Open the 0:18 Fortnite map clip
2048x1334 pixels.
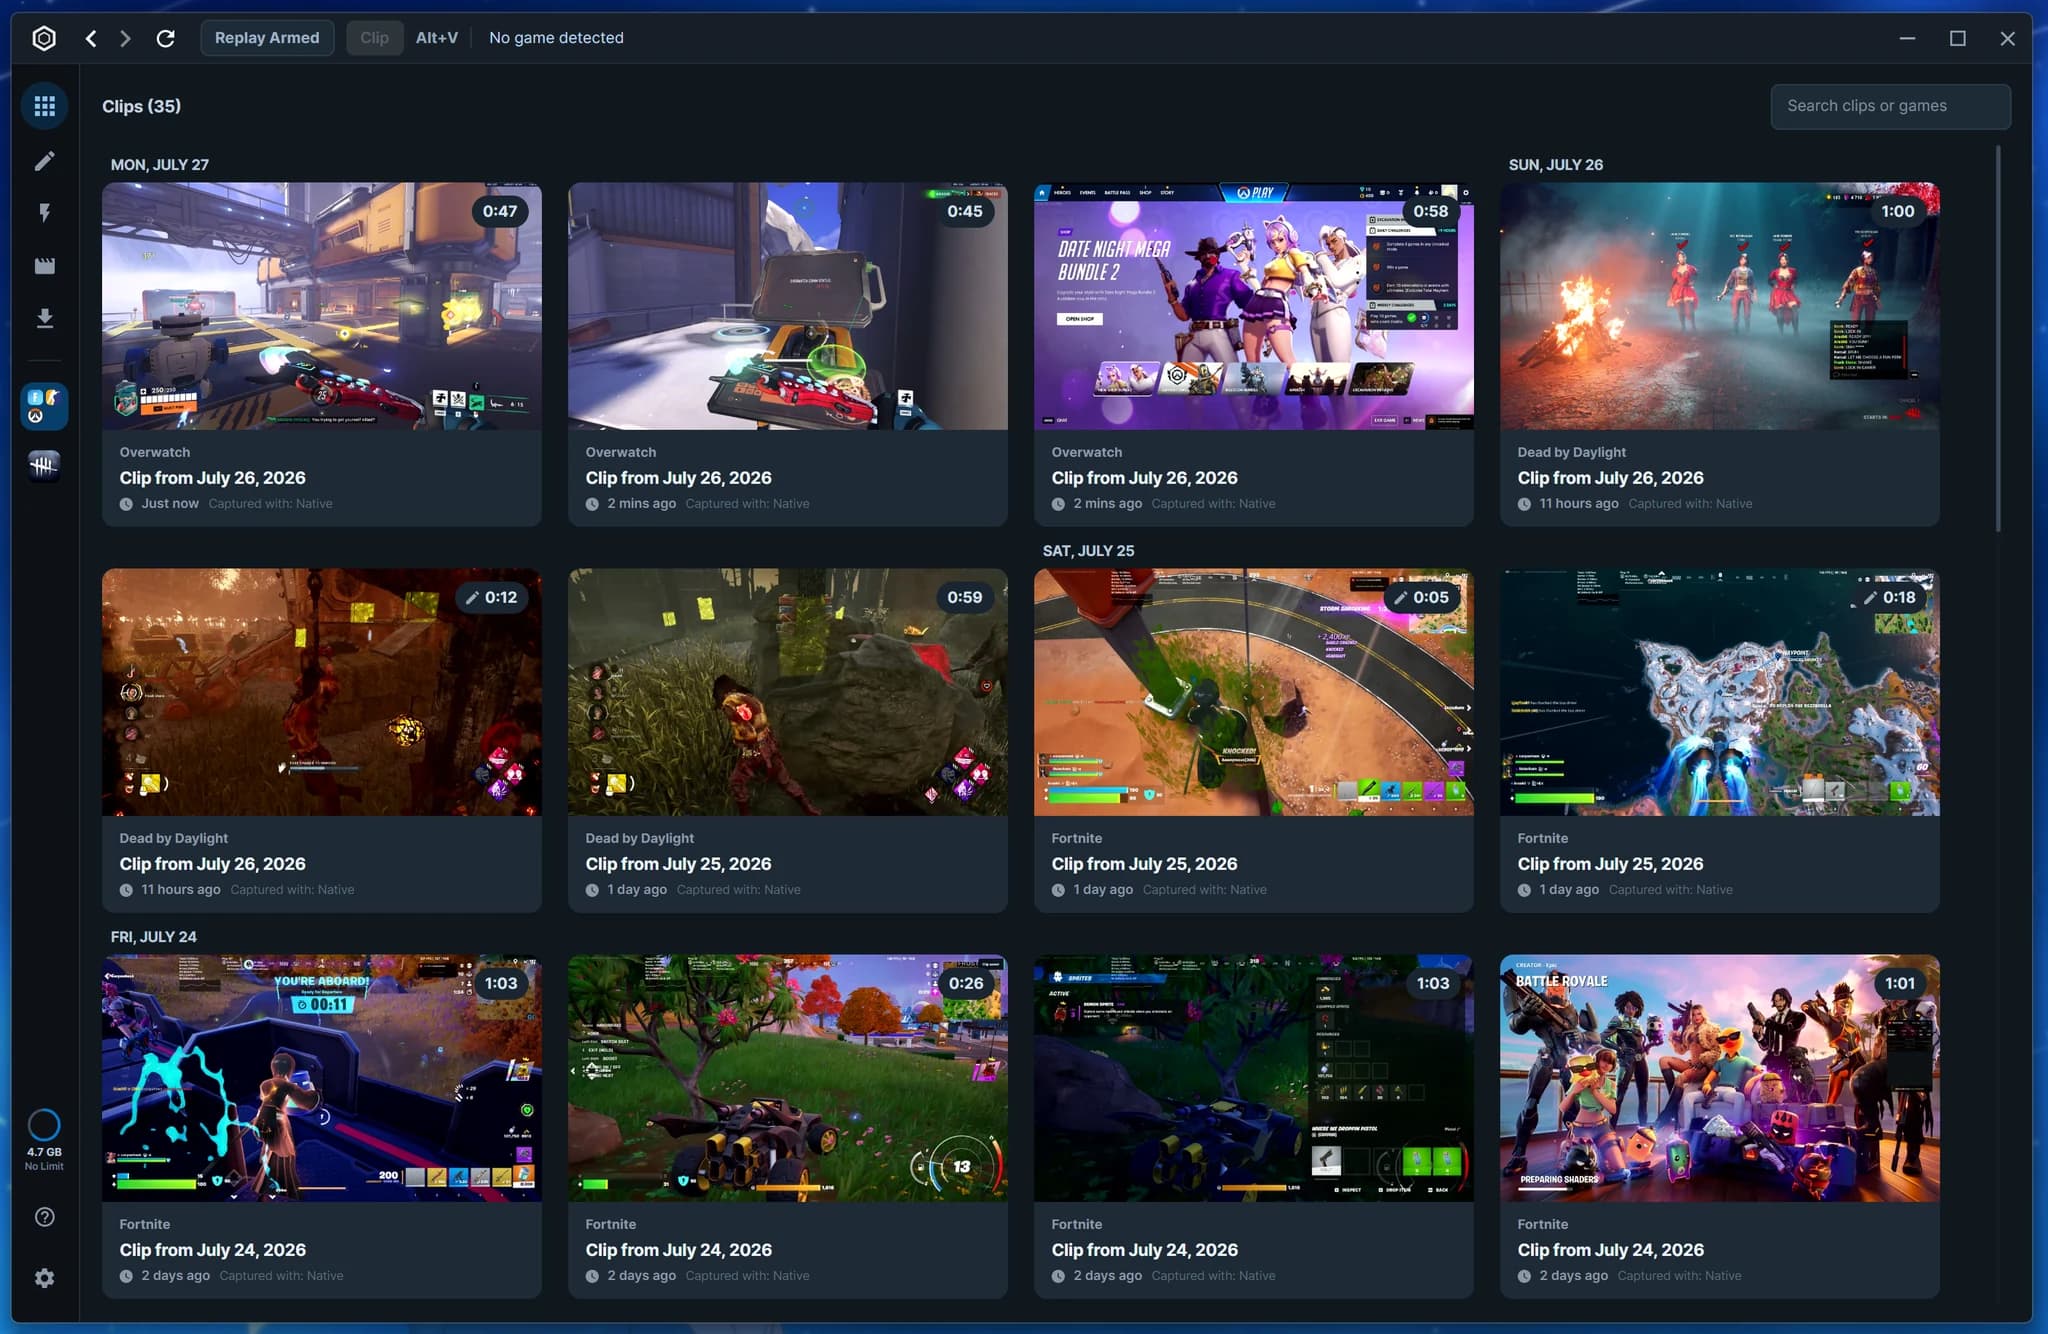tap(1720, 692)
